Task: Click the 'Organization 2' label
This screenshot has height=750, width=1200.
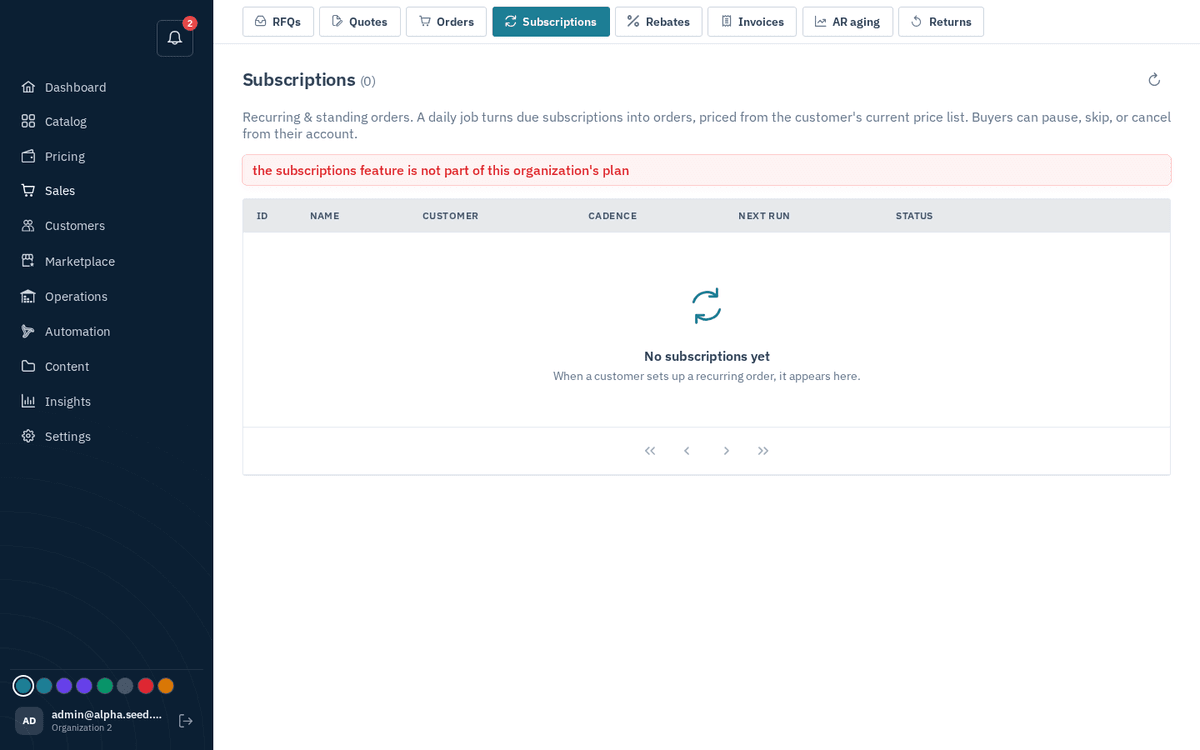Action: point(82,728)
